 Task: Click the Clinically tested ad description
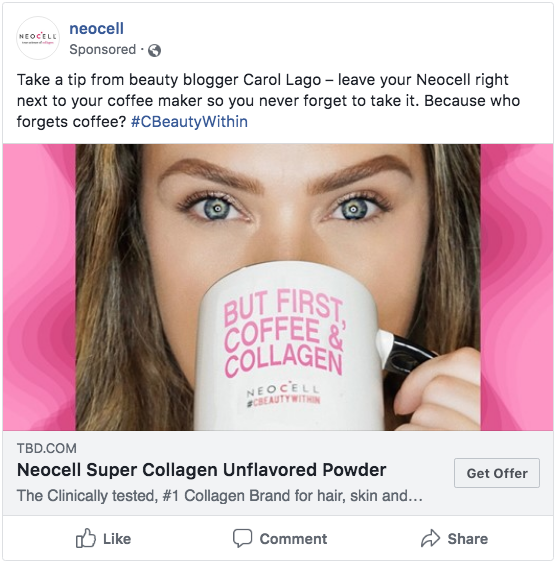[219, 496]
